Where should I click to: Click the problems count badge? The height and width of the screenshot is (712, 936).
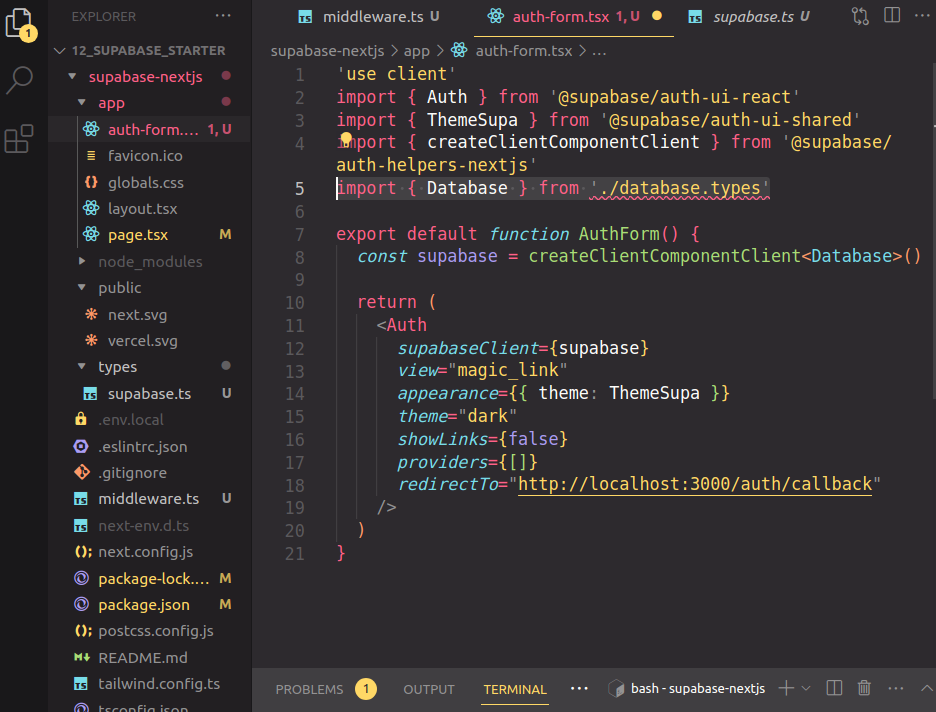365,689
